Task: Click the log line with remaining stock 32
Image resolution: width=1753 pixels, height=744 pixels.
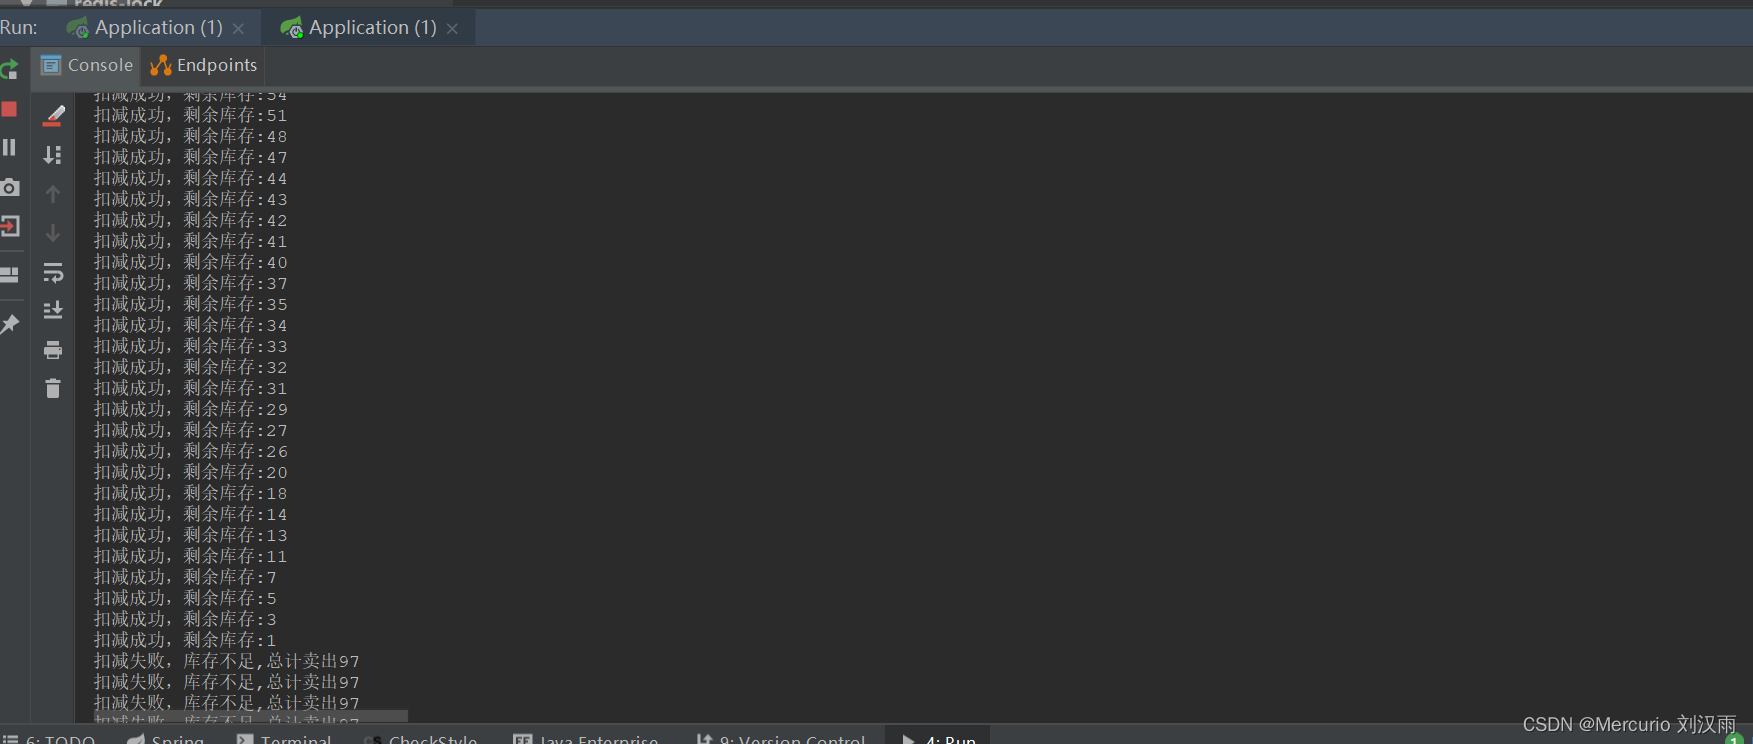Action: (191, 368)
